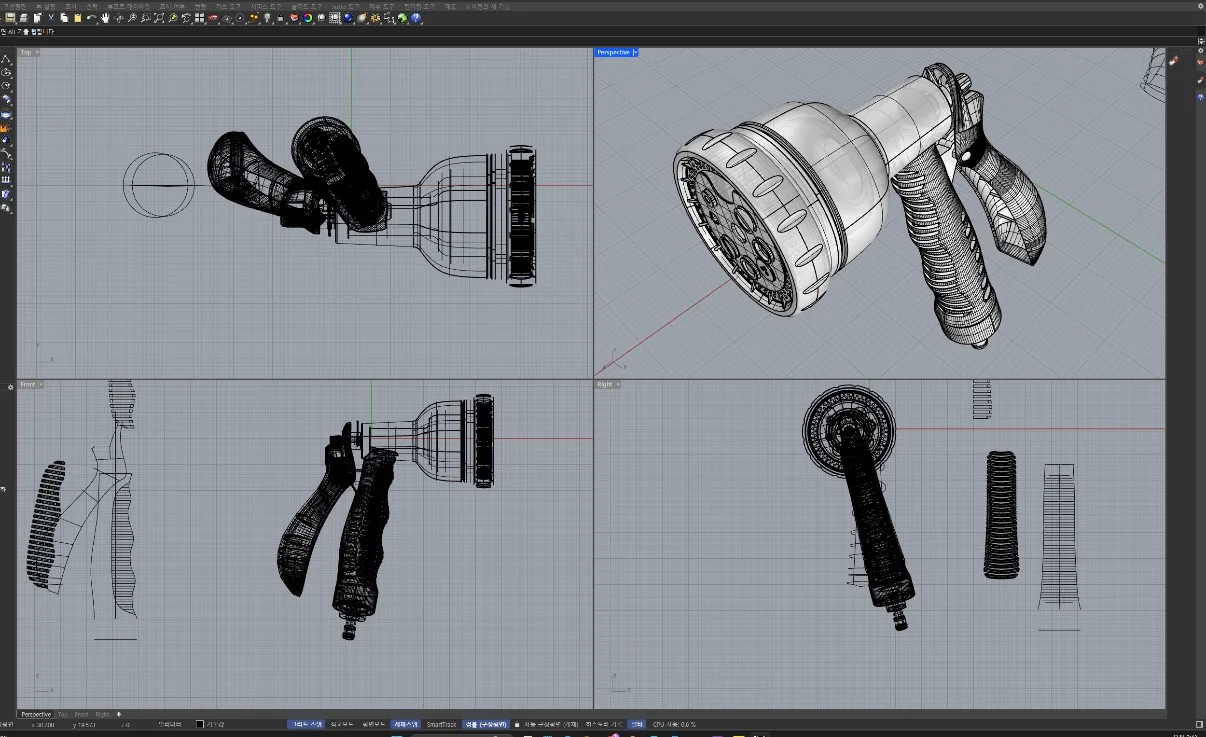Open the Top viewport title dropdown
This screenshot has width=1206, height=737.
coord(37,52)
